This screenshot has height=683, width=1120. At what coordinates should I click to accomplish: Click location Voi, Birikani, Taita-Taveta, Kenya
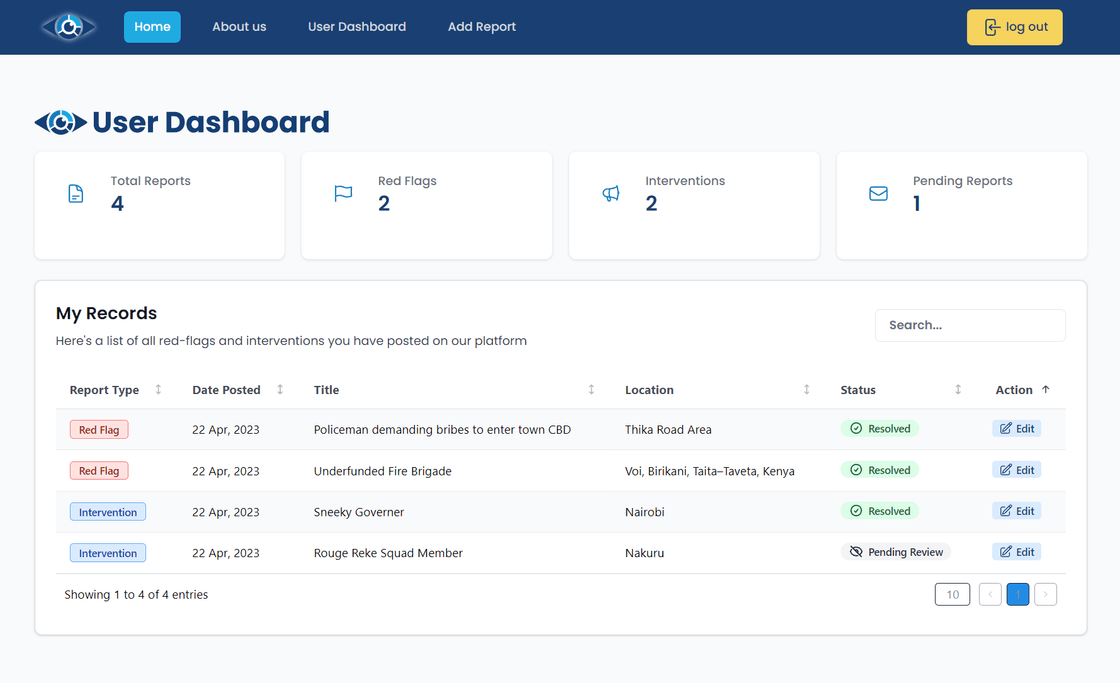709,471
